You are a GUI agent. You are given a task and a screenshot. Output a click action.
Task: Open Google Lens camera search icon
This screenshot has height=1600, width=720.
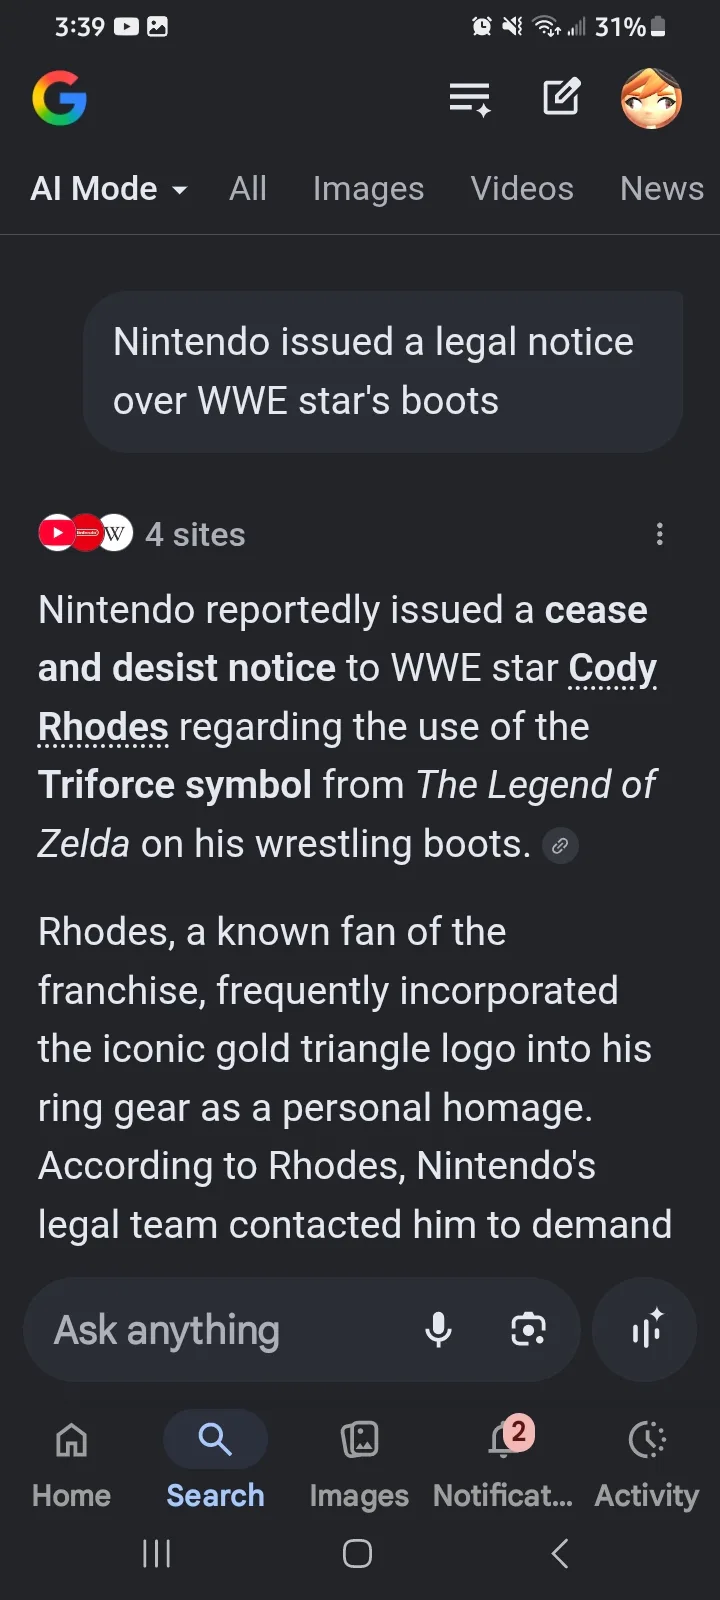tap(528, 1330)
